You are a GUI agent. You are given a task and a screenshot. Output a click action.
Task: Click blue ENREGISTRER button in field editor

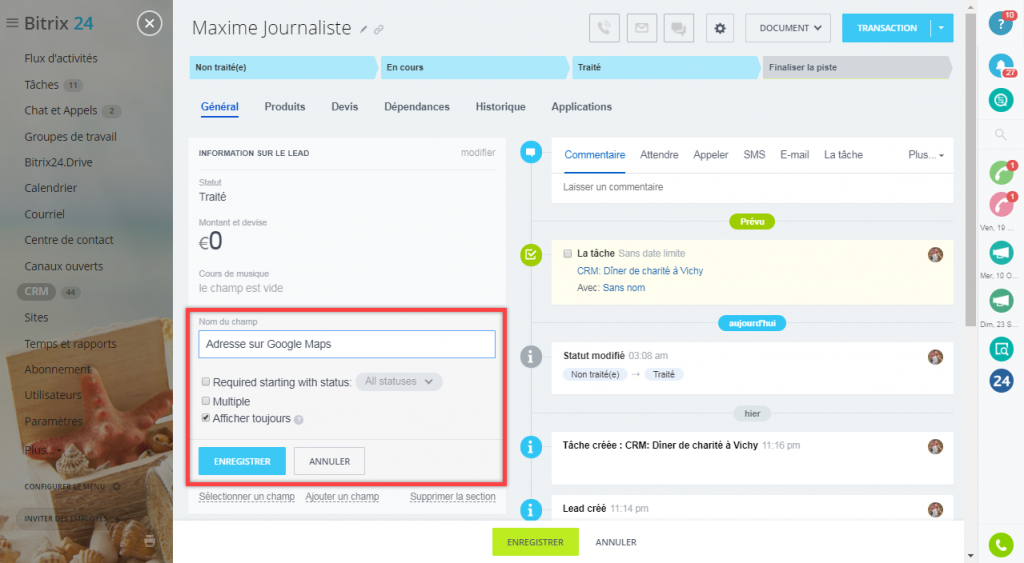tap(242, 461)
